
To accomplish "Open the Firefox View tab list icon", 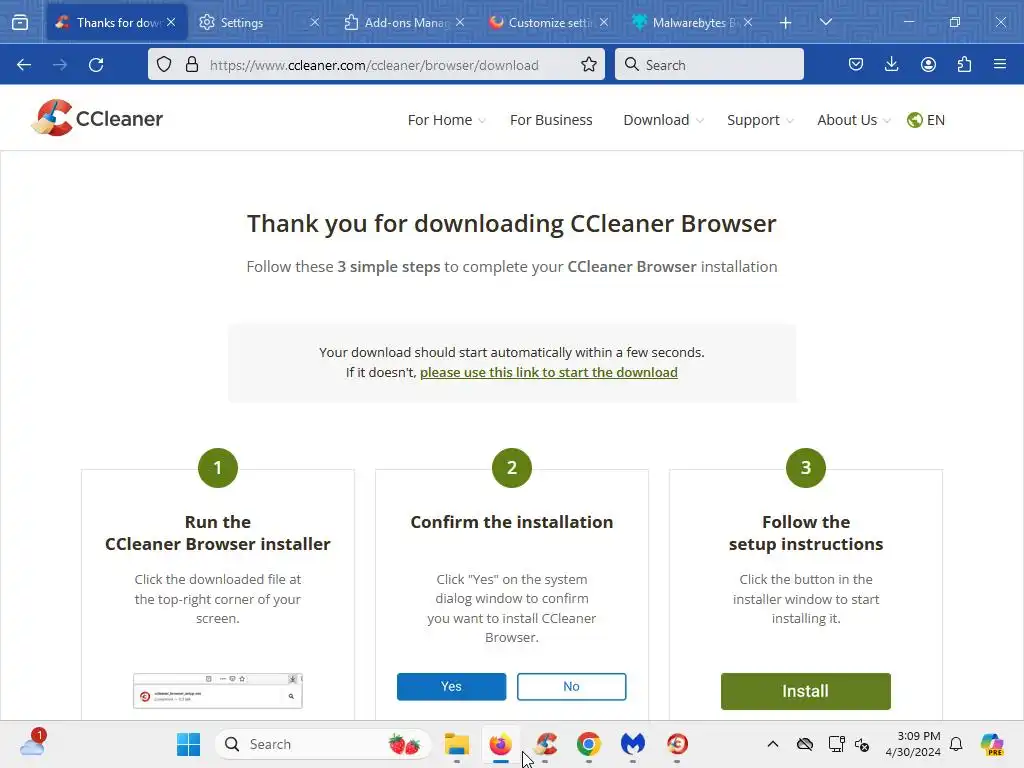I will [20, 22].
